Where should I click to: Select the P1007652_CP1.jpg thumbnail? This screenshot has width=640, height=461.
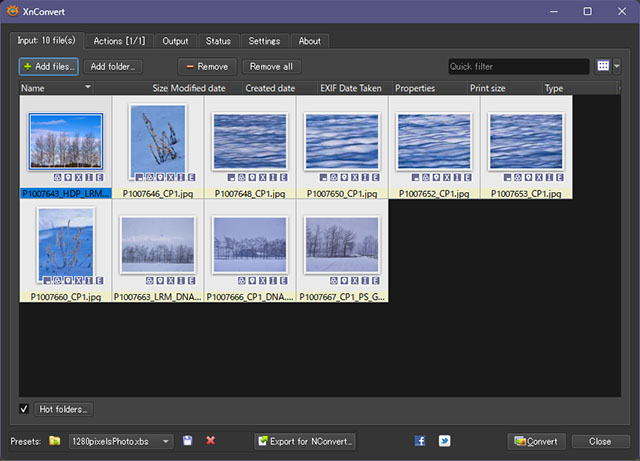pyautogui.click(x=434, y=142)
